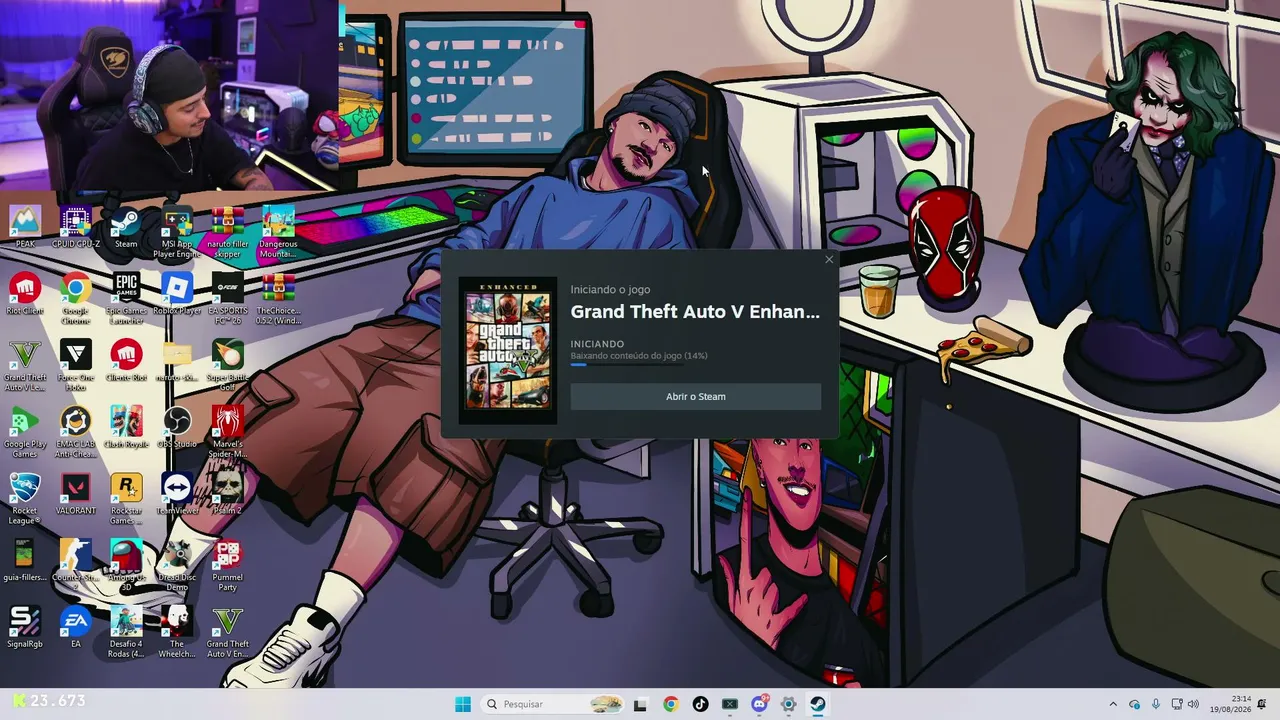1280x720 pixels.
Task: Open Discord from the taskbar
Action: [x=759, y=704]
